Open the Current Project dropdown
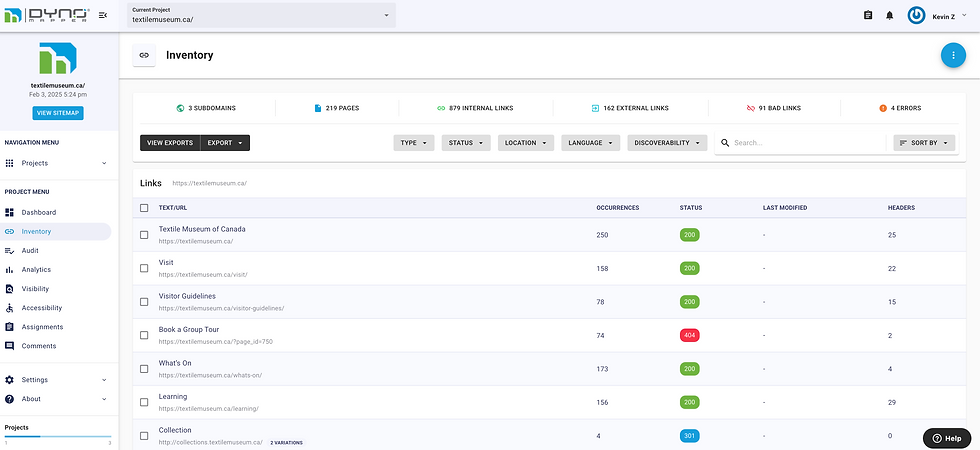The image size is (980, 450). 261,15
